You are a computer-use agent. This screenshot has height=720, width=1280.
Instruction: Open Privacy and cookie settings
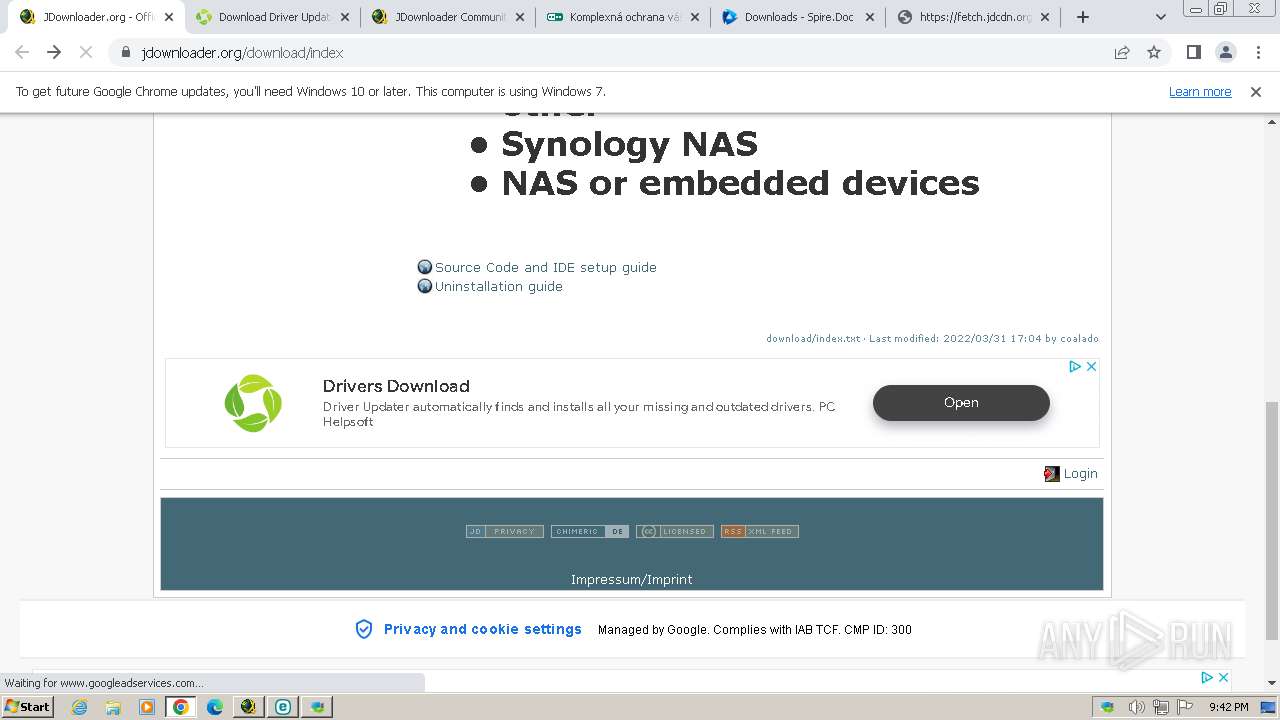point(483,629)
